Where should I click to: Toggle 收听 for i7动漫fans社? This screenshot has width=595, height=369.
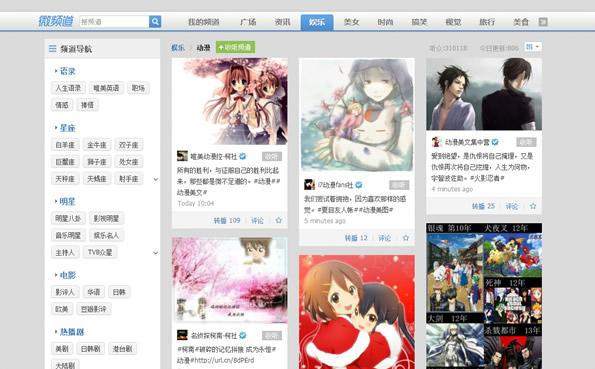click(x=399, y=185)
